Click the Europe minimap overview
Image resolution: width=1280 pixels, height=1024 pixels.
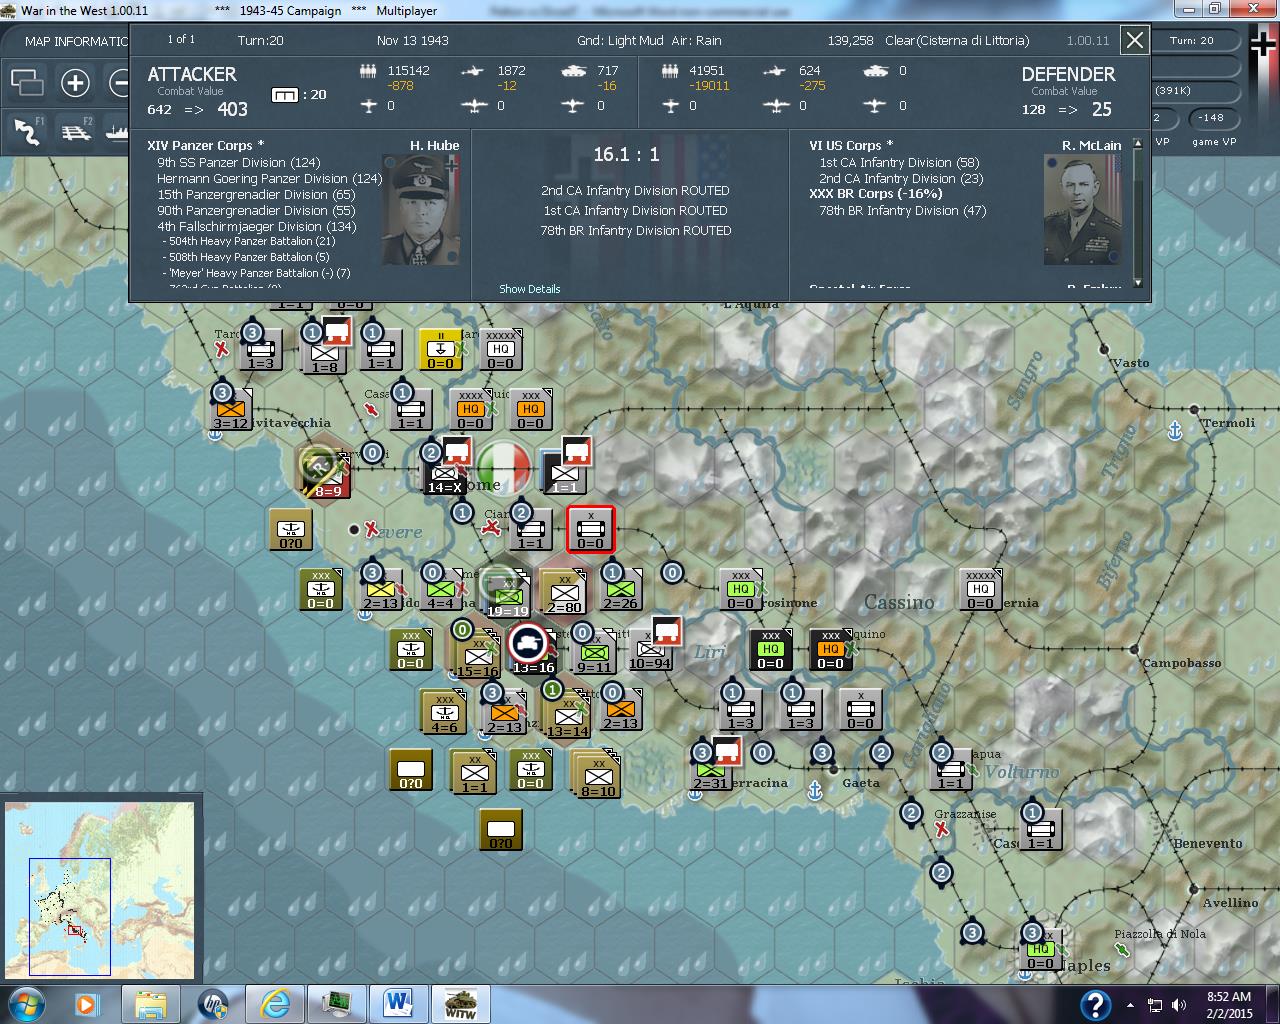click(99, 889)
